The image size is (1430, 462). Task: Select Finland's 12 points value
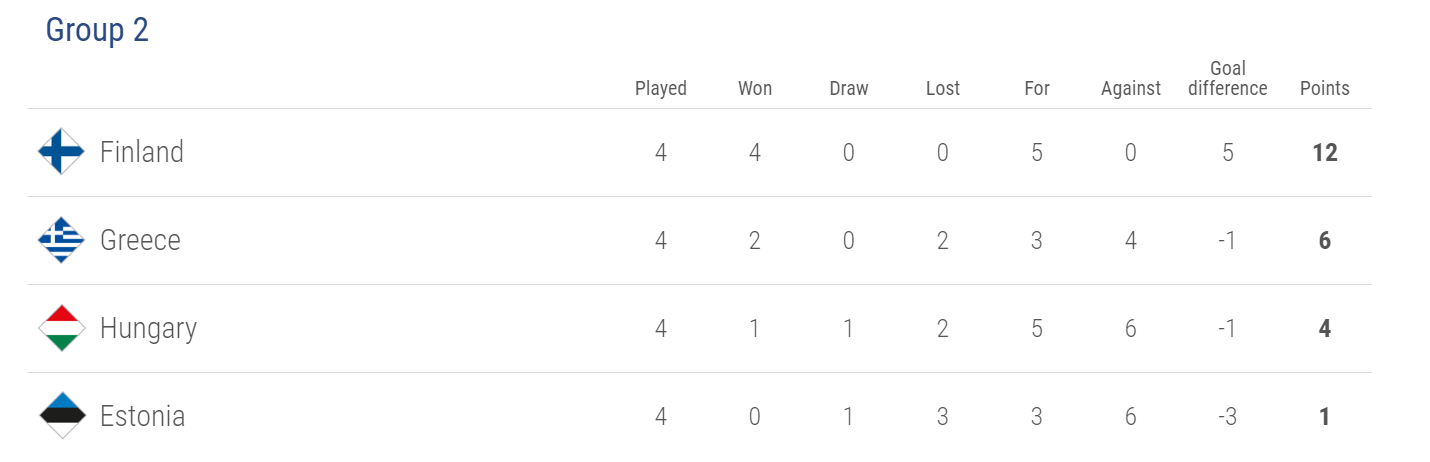1325,152
